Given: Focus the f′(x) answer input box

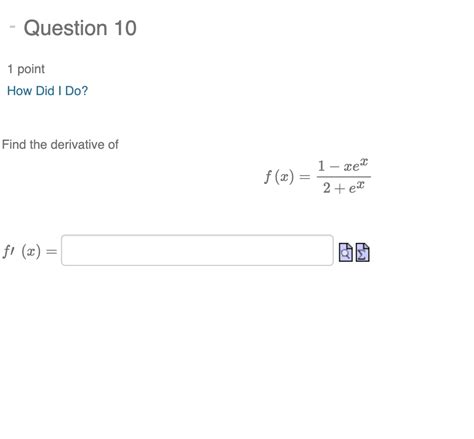Looking at the screenshot, I should coord(197,250).
